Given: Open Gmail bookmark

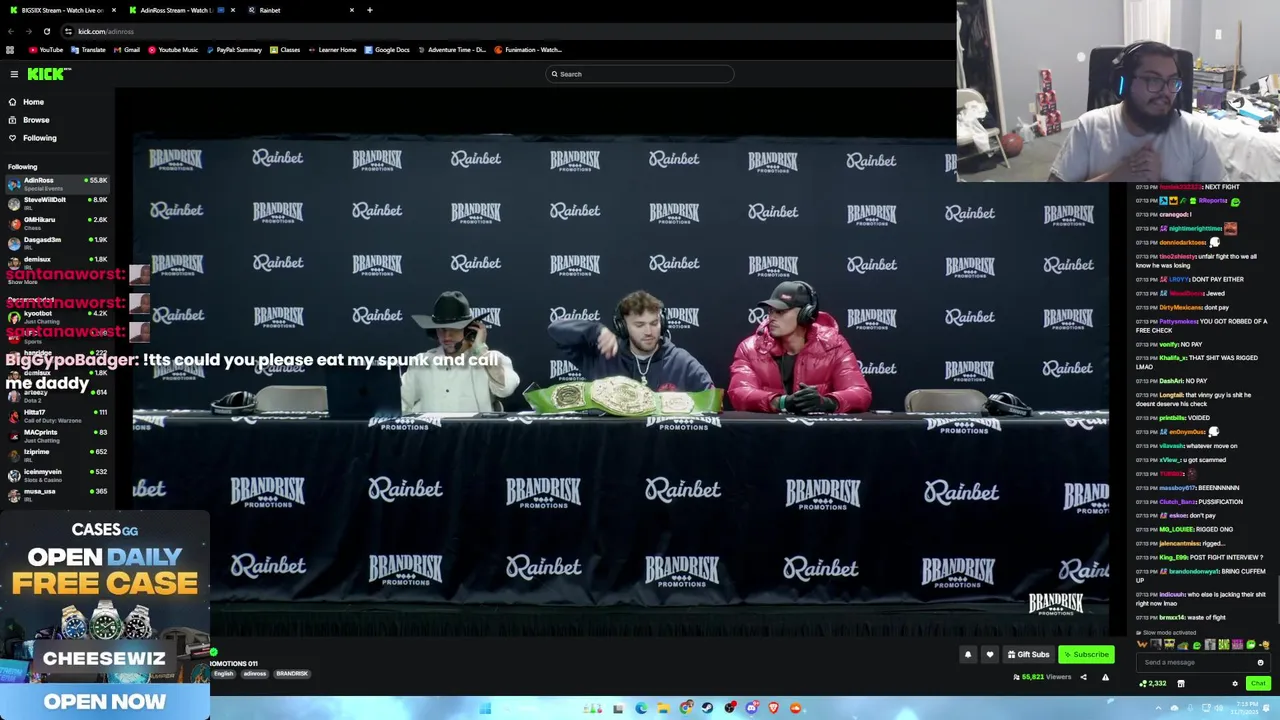Looking at the screenshot, I should (x=126, y=50).
